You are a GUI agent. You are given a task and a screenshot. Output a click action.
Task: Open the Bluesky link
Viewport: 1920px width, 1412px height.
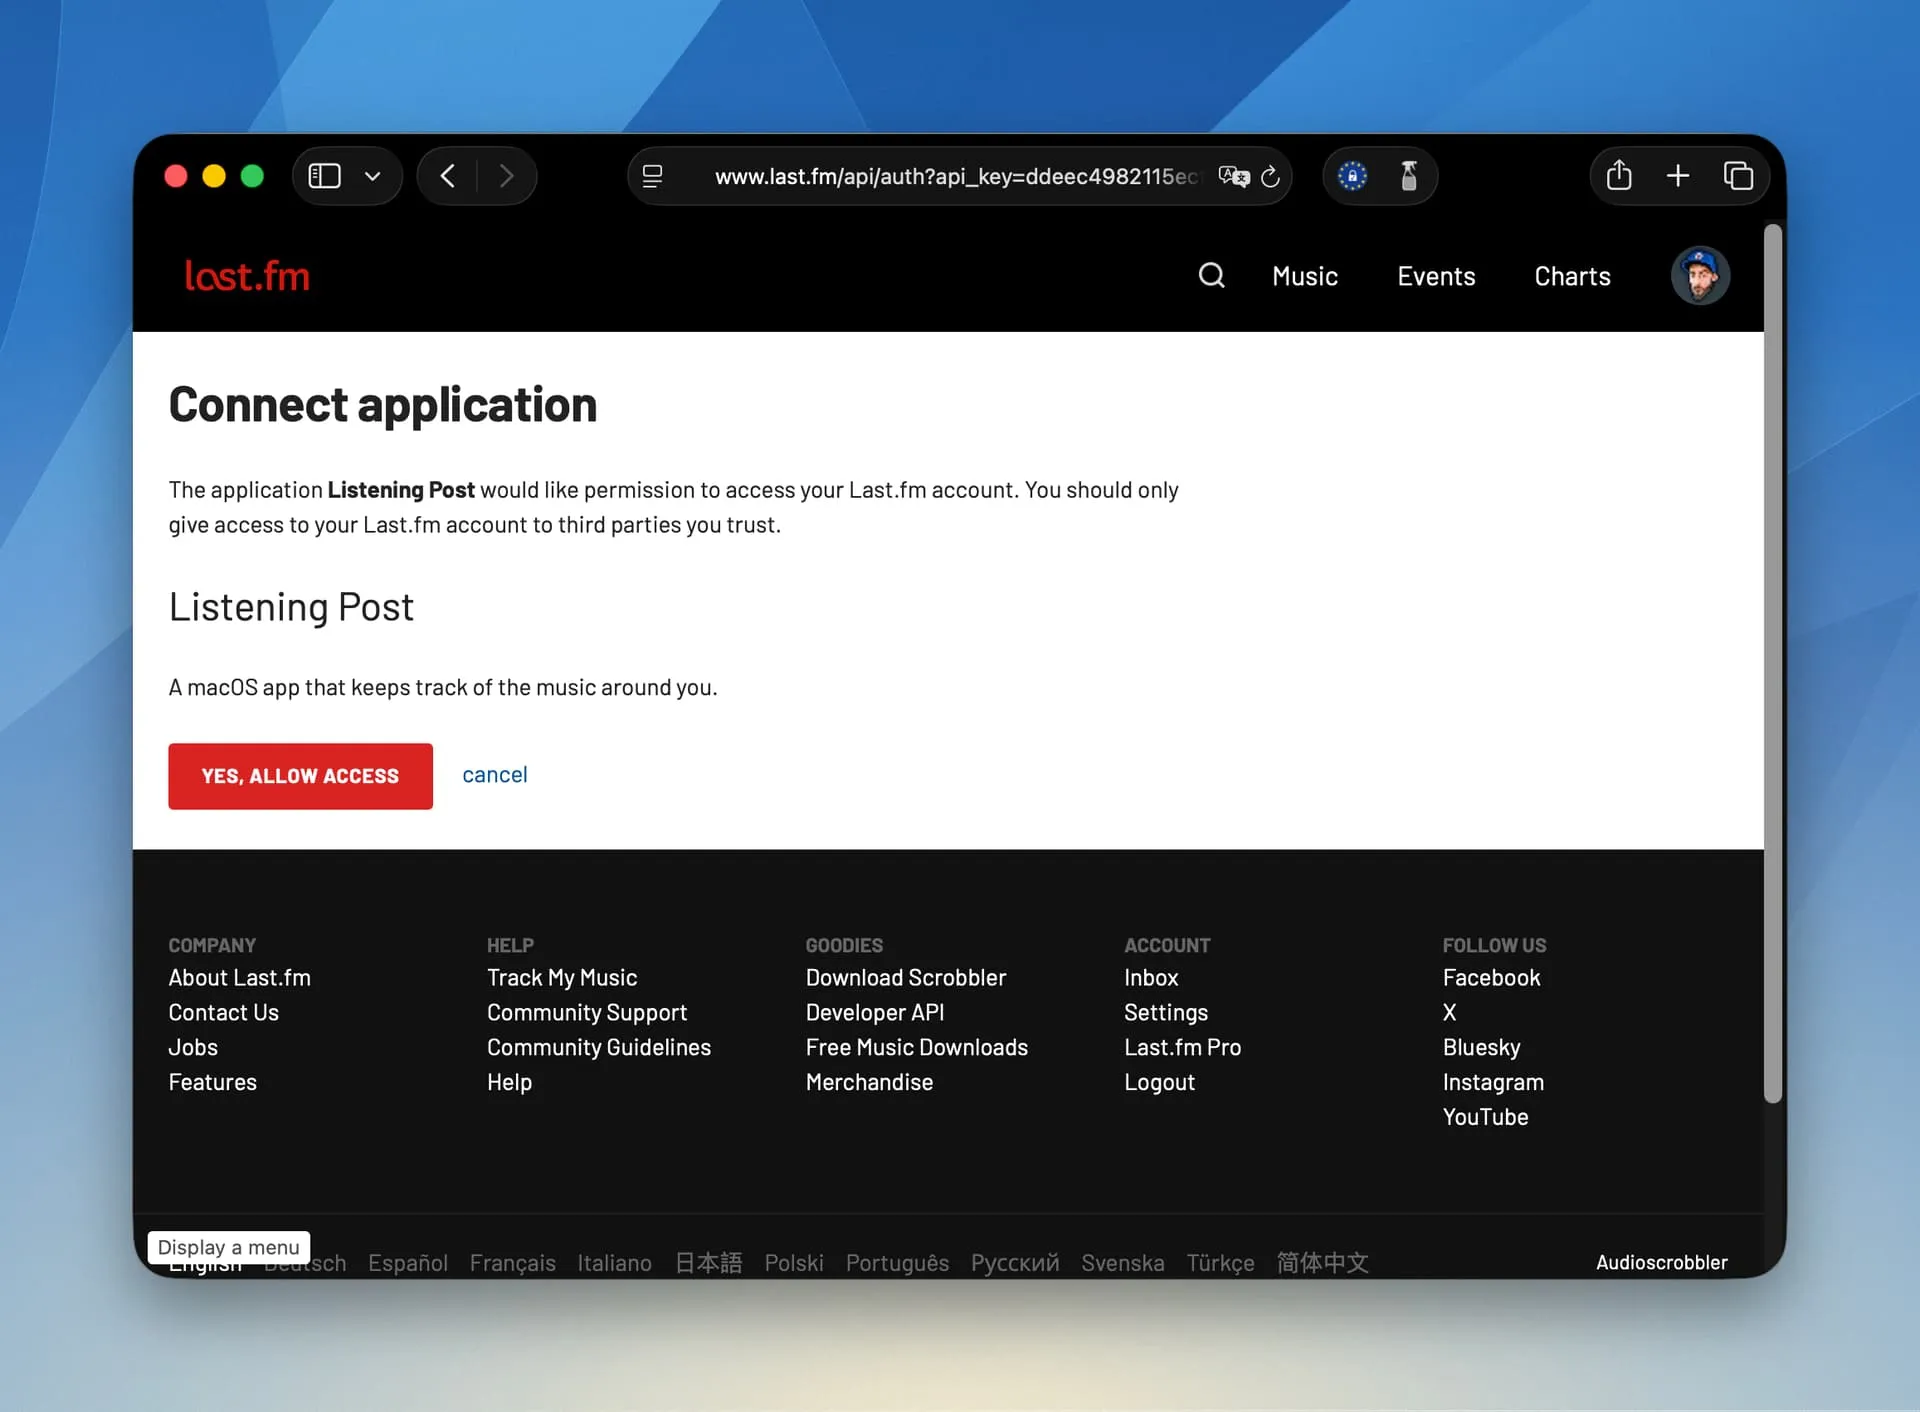(1481, 1047)
